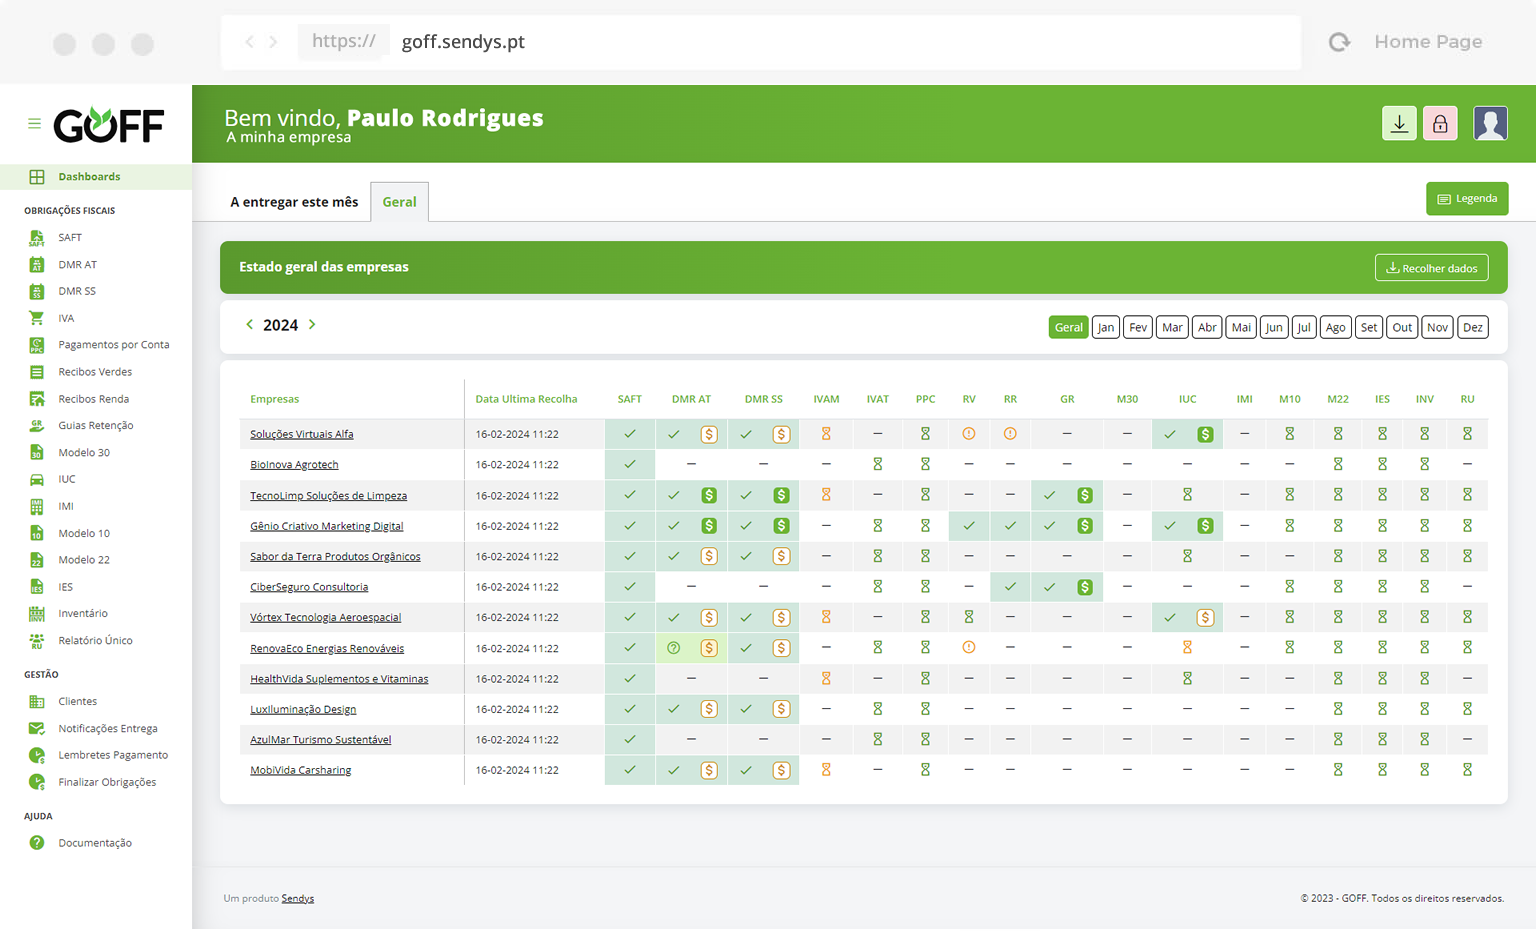Open Gênio Criativo Marketing Digital link
The width and height of the screenshot is (1536, 931).
coord(327,526)
